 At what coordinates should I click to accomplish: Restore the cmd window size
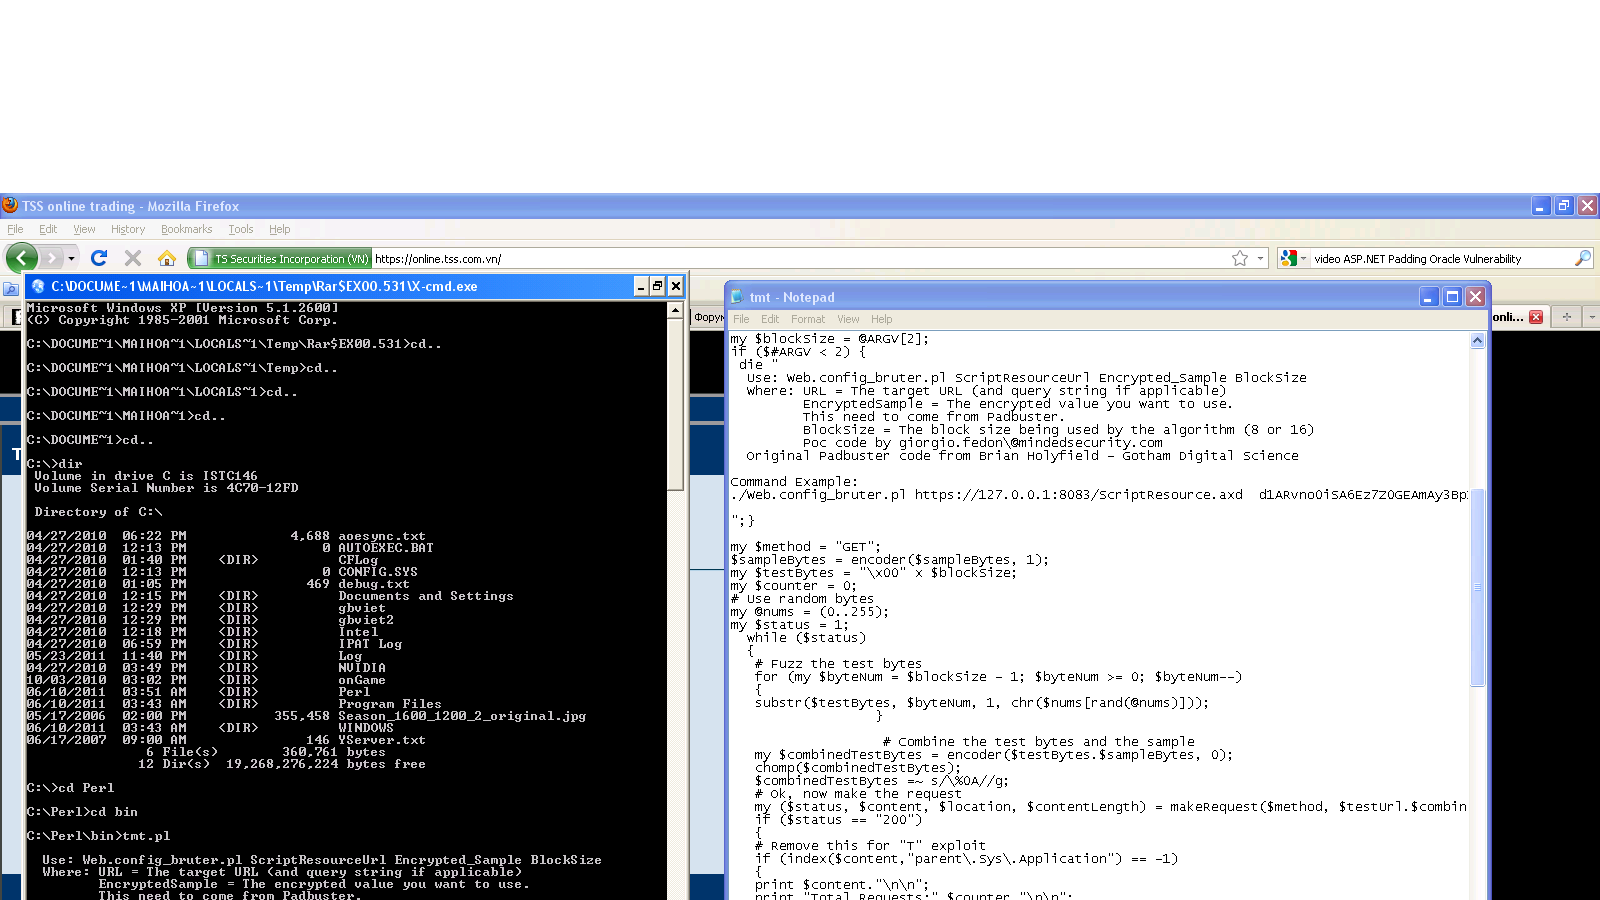click(x=658, y=286)
